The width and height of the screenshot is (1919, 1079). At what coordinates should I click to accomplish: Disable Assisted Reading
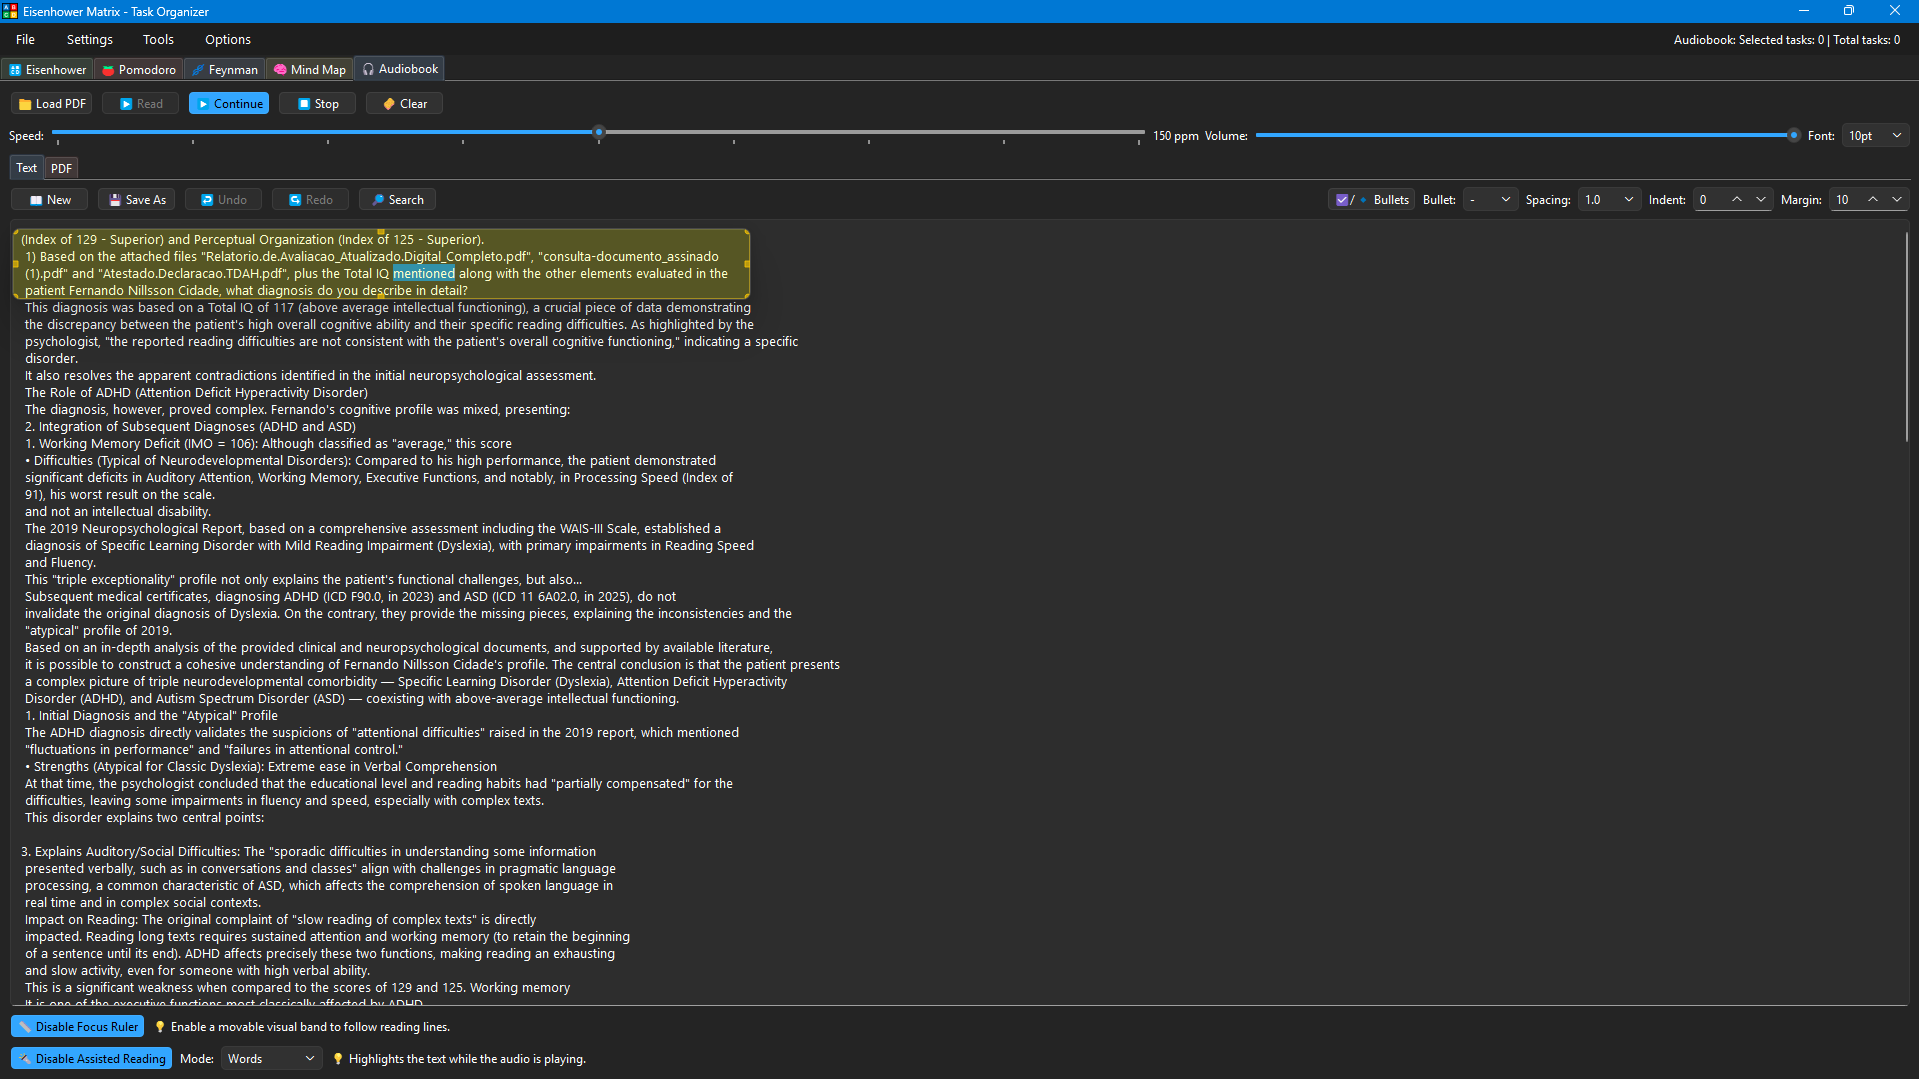point(91,1059)
